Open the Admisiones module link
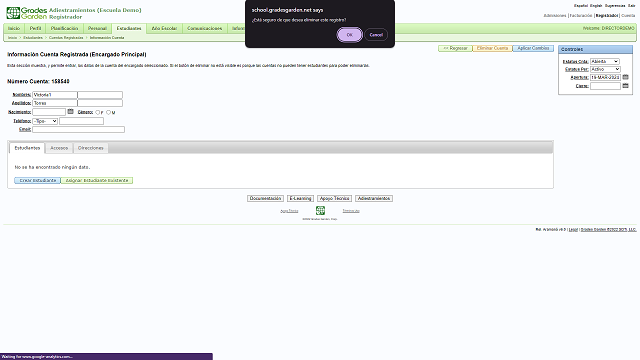640x360 pixels. 555,16
